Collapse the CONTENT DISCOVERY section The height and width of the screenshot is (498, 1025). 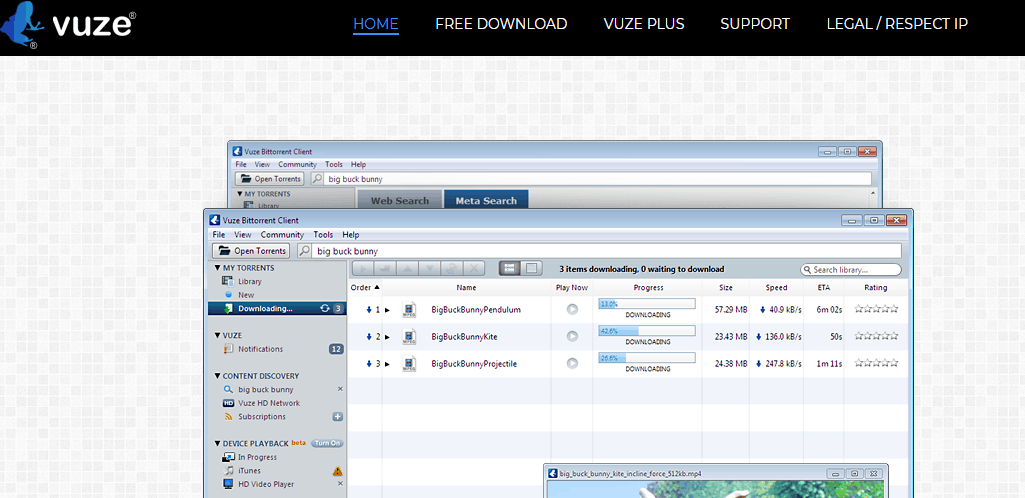tap(218, 376)
